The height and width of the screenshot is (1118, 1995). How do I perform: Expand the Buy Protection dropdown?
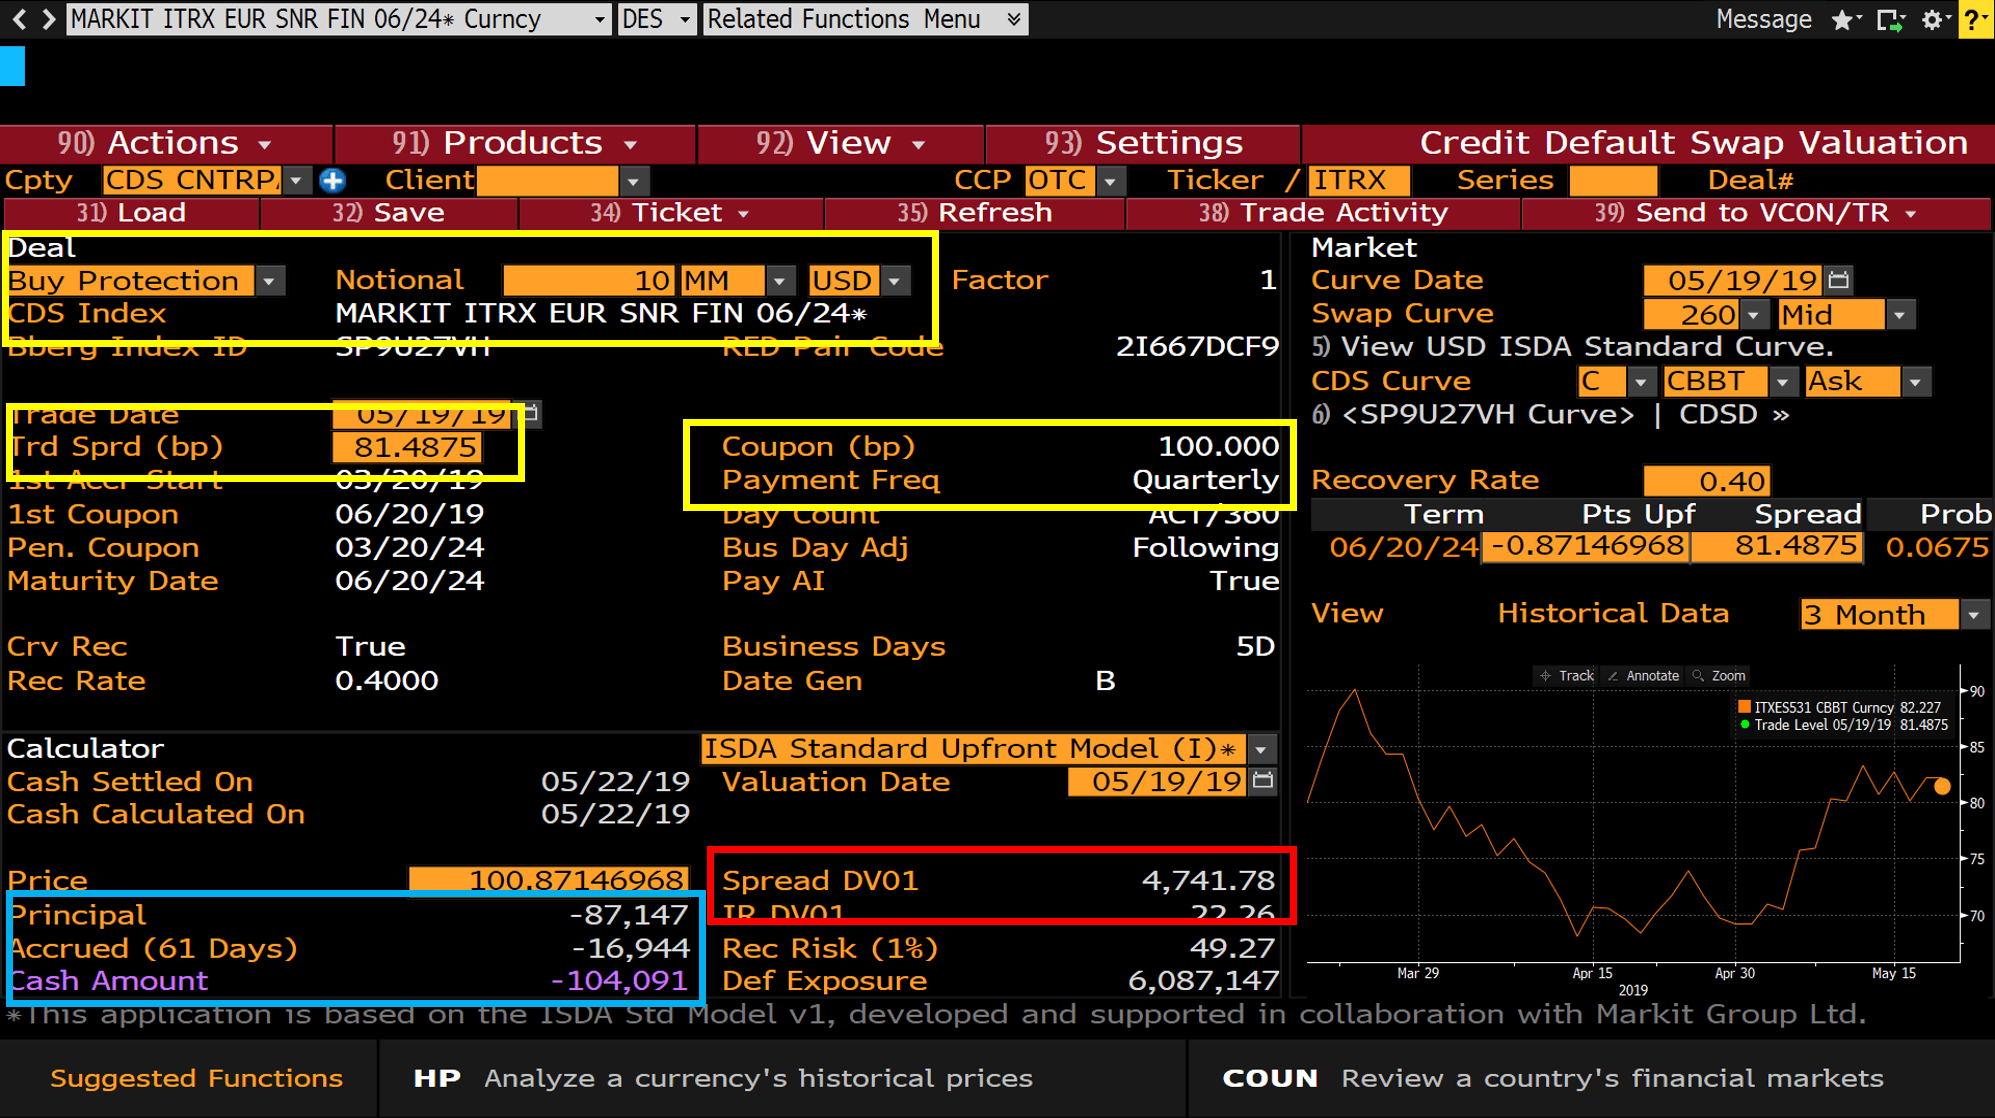coord(269,281)
